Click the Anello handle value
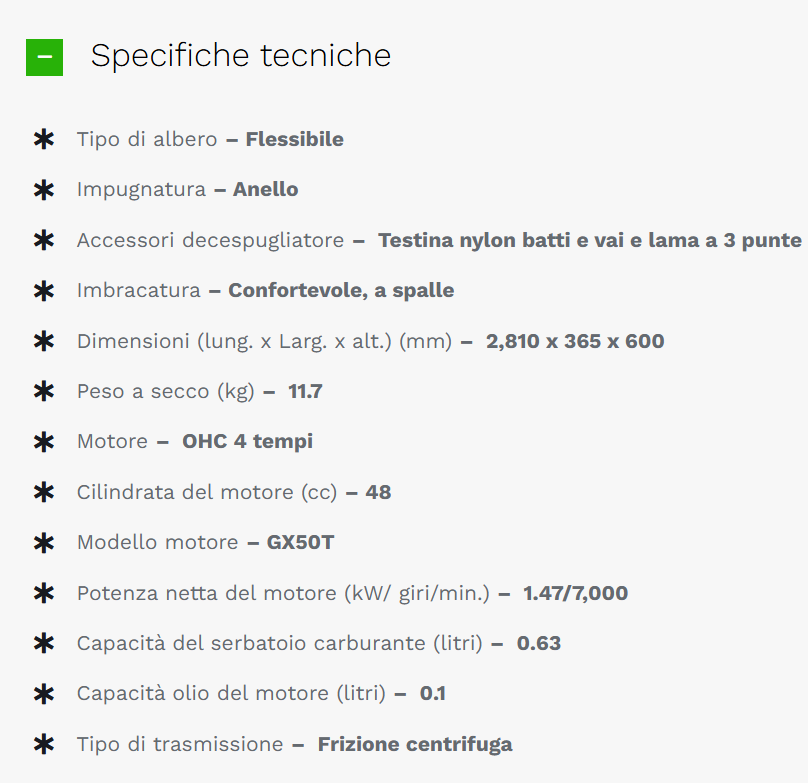Viewport: 808px width, 783px height. click(x=265, y=189)
